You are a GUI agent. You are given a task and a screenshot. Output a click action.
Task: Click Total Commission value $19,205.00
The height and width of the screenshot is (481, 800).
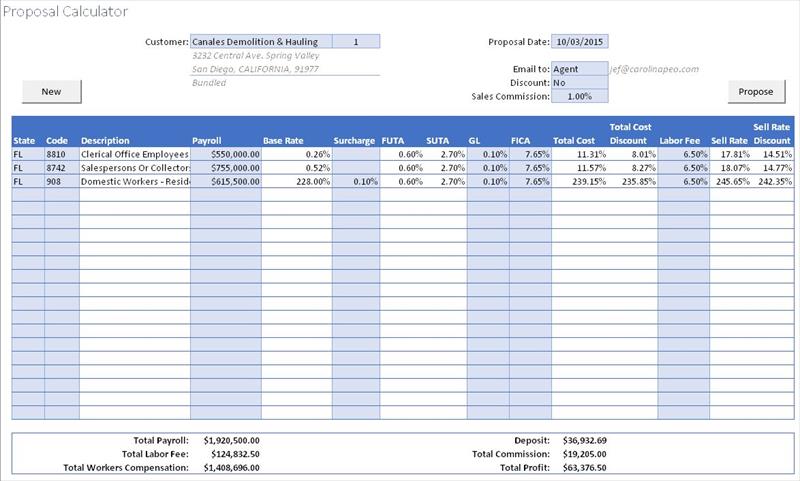click(x=585, y=454)
